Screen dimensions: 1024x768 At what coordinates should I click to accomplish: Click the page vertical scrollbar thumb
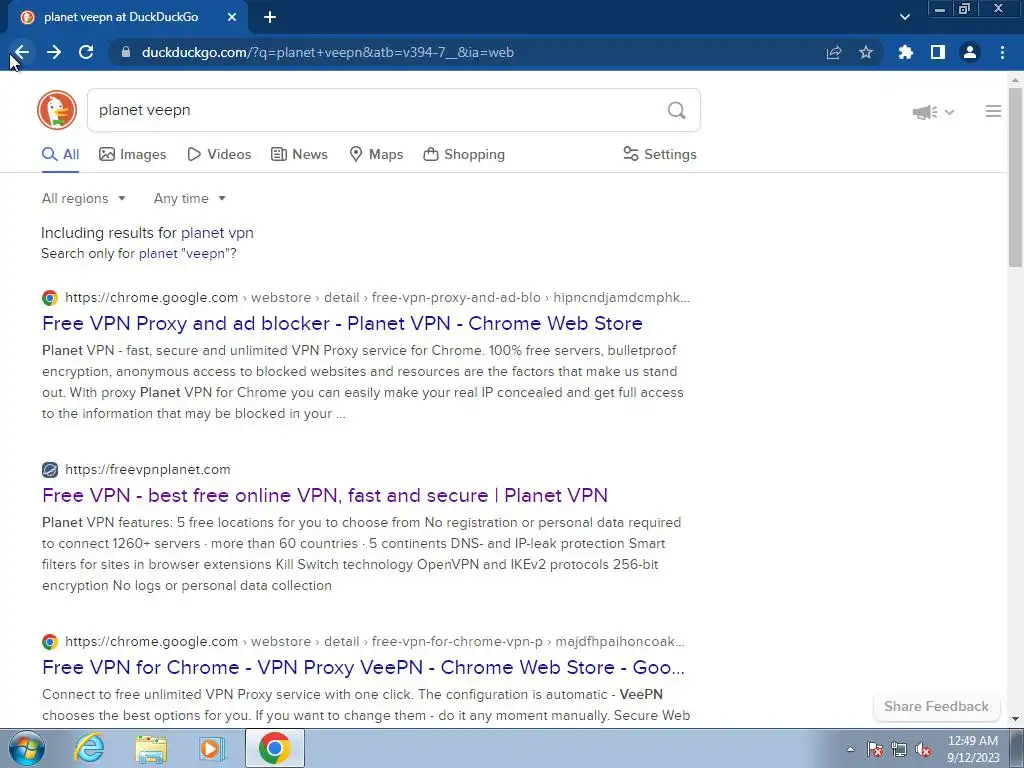[1015, 176]
